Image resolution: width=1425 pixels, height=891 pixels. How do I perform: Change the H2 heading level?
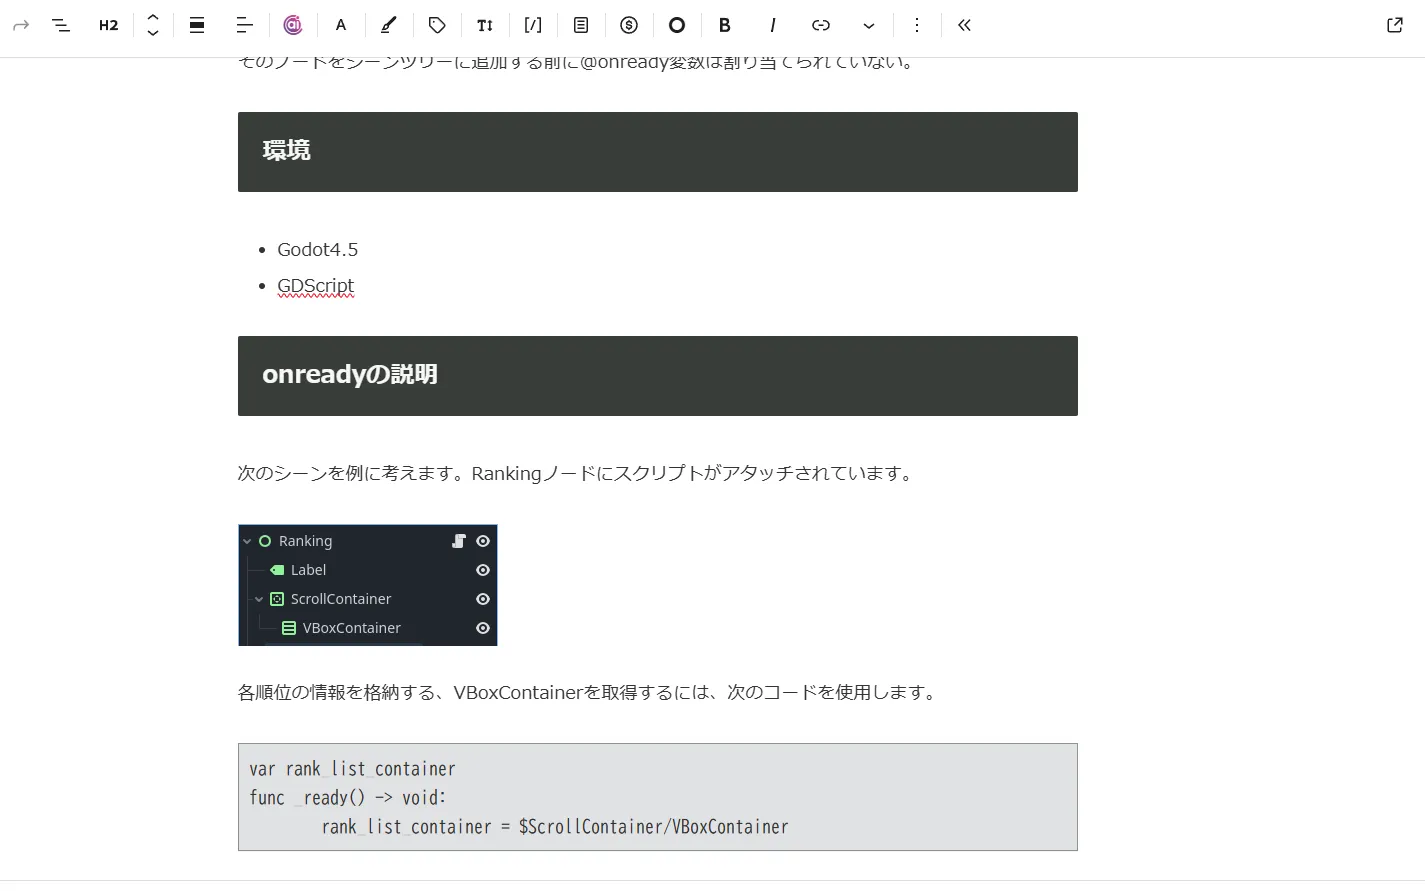[109, 25]
